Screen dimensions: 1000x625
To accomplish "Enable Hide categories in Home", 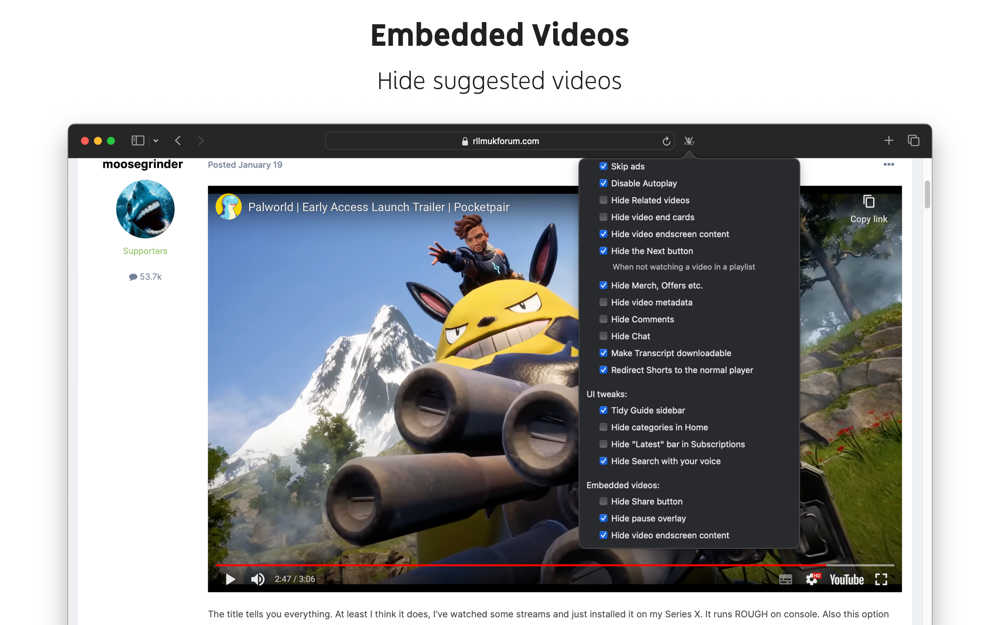I will click(x=603, y=427).
